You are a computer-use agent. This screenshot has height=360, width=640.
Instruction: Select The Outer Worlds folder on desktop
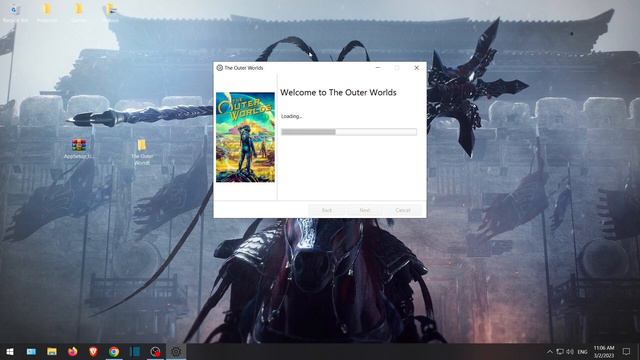point(142,152)
